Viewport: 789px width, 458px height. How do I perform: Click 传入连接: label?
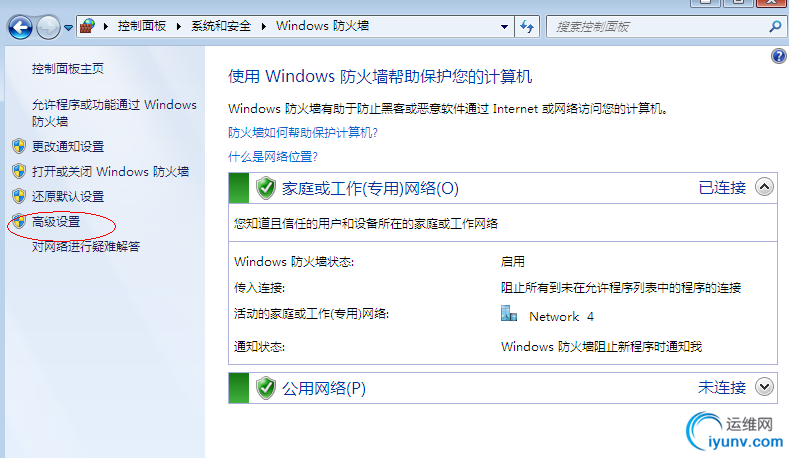(260, 288)
